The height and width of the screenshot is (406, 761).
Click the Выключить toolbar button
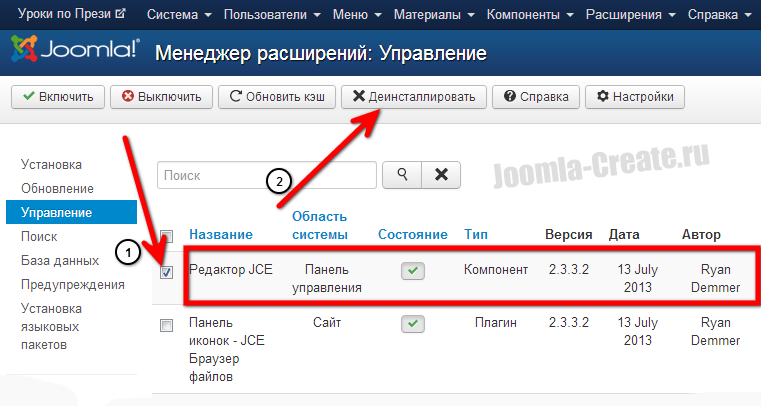pyautogui.click(x=161, y=97)
